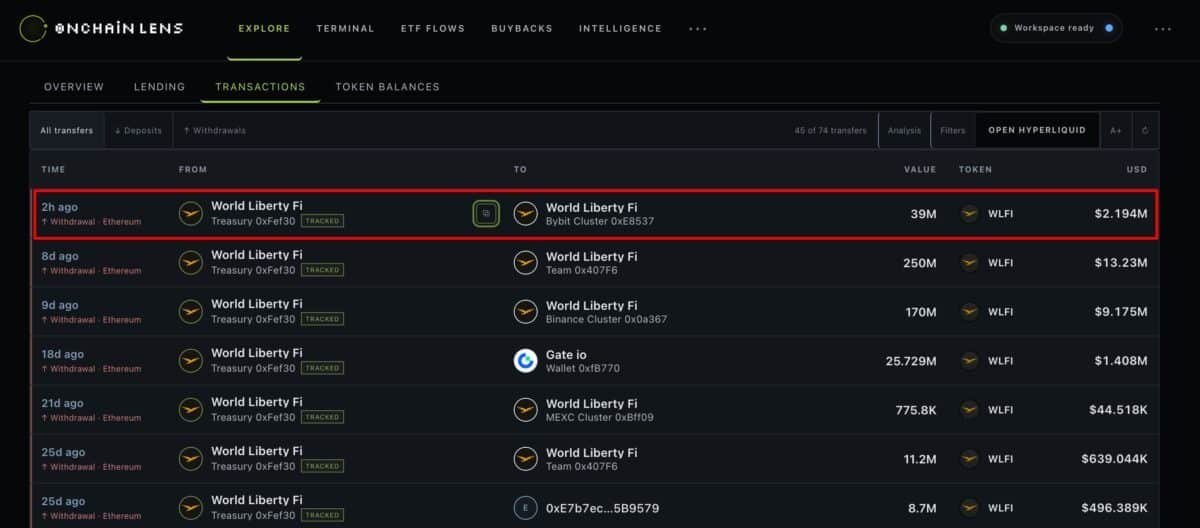Expand the three-dot navigation overflow menu
This screenshot has height=528, width=1200.
[x=698, y=29]
